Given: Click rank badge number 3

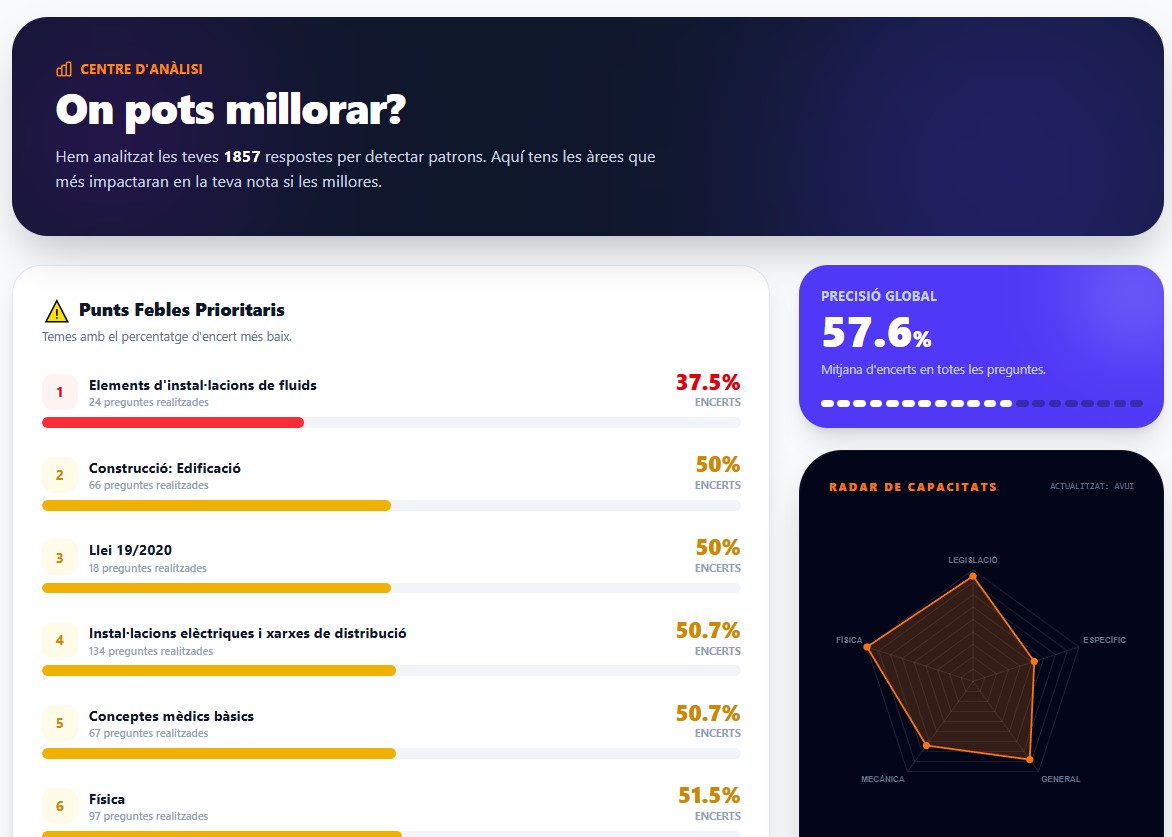Looking at the screenshot, I should (59, 558).
